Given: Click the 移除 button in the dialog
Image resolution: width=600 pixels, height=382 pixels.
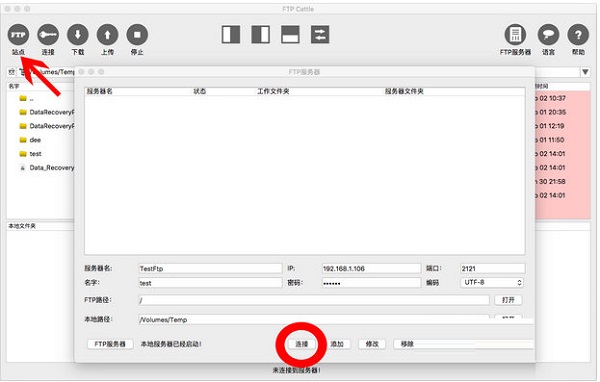Looking at the screenshot, I should click(407, 344).
